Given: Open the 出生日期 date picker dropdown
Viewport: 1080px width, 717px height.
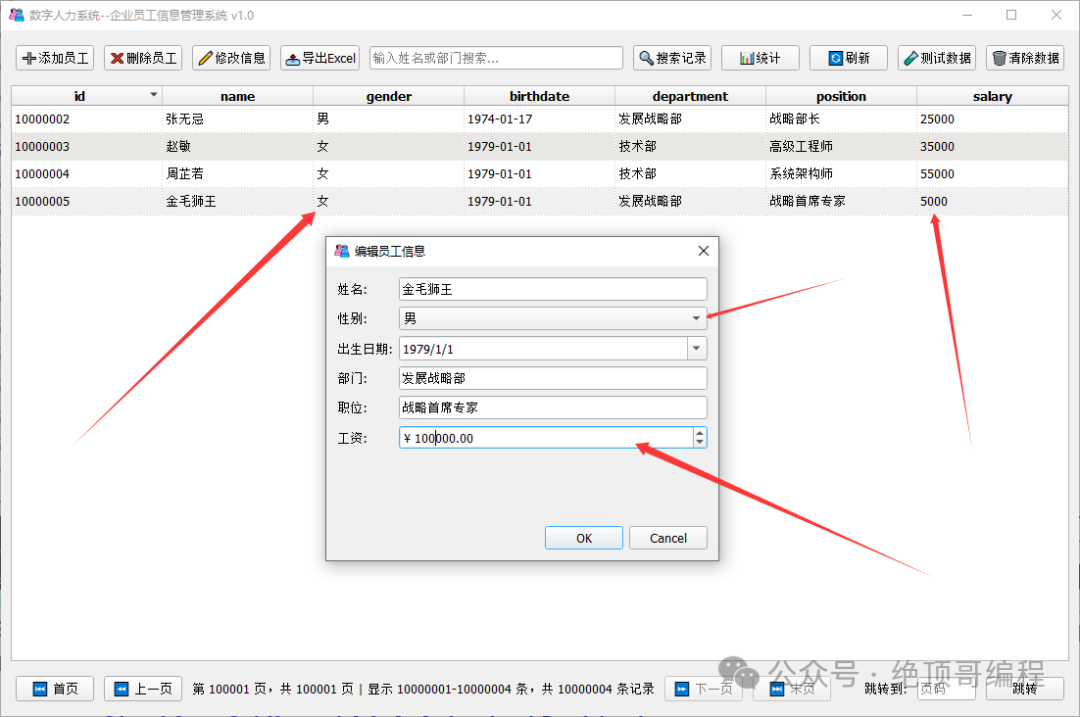Looking at the screenshot, I should (697, 349).
